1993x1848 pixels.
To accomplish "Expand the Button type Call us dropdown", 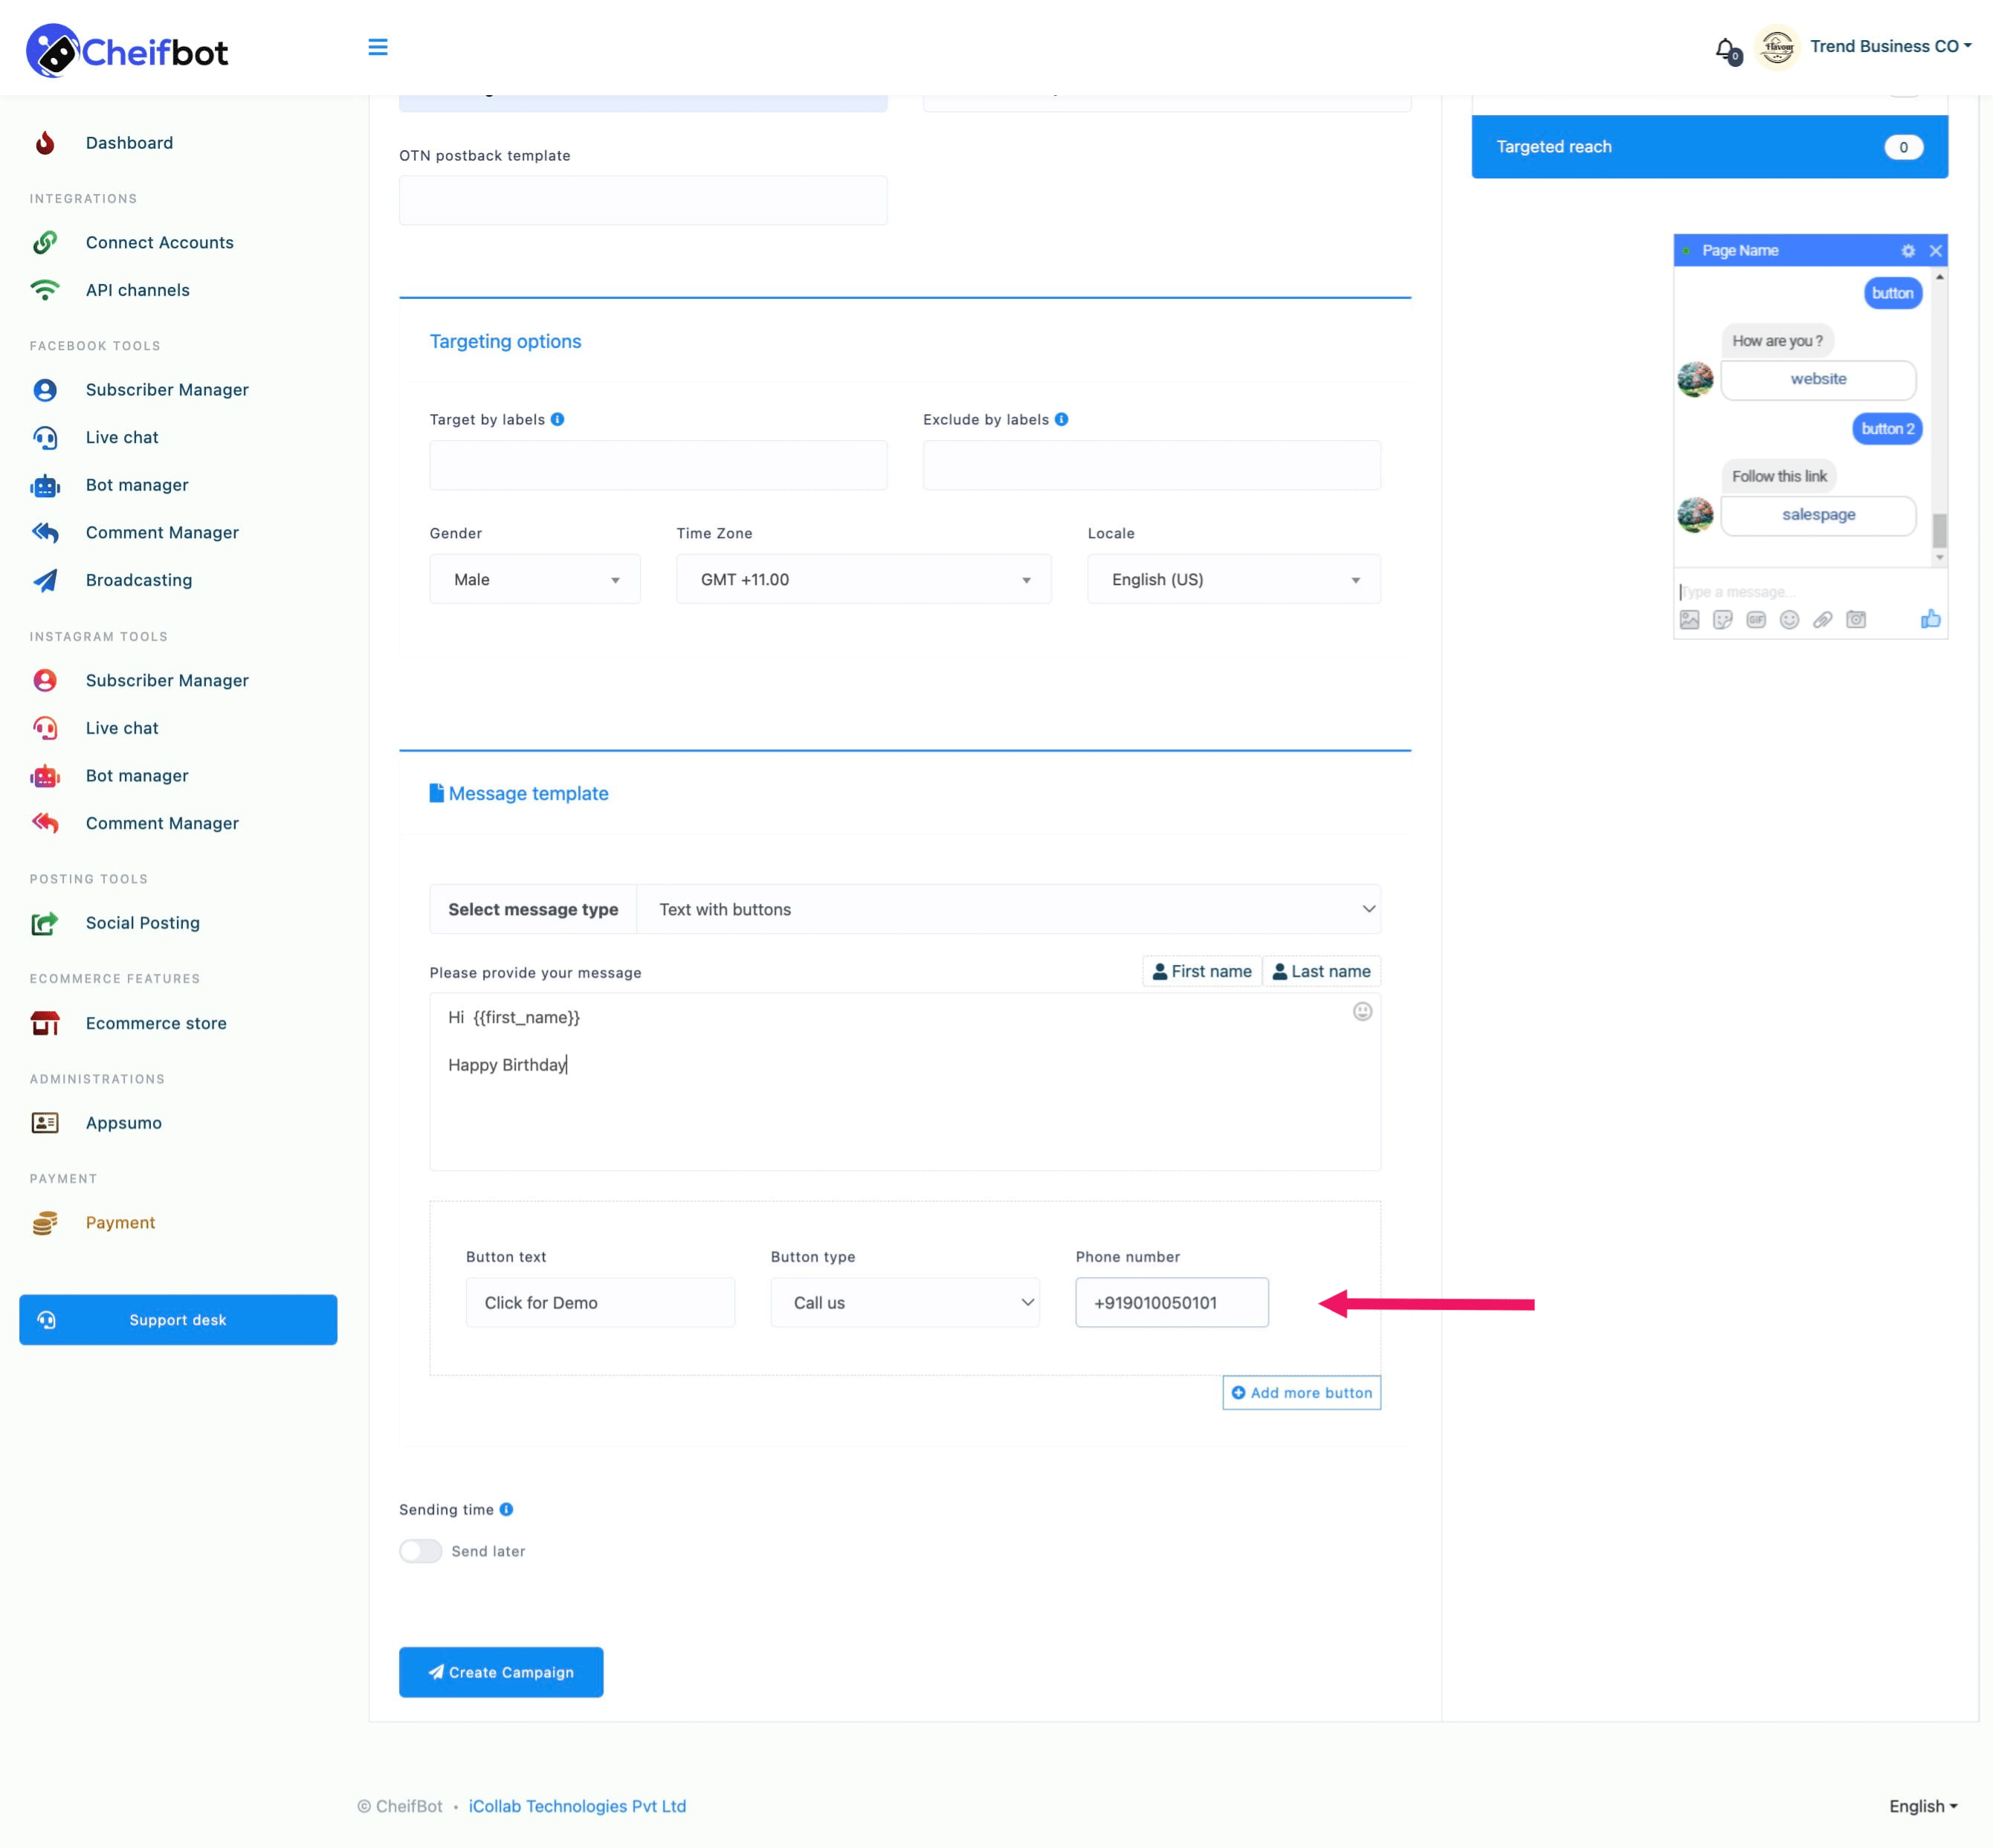I will pos(903,1302).
